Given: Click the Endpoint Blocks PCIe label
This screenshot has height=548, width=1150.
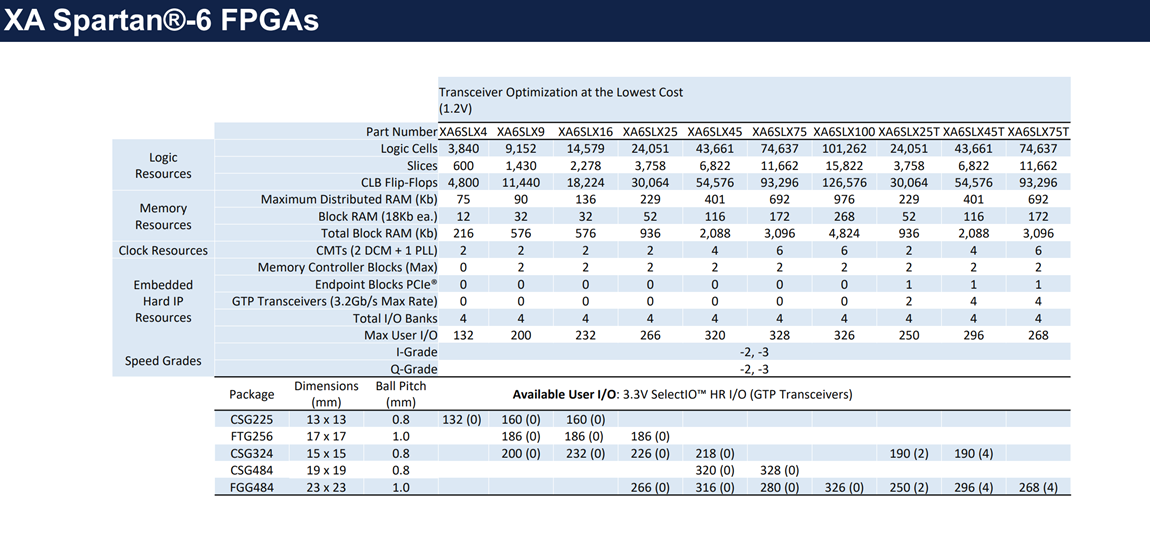Looking at the screenshot, I should [x=376, y=284].
